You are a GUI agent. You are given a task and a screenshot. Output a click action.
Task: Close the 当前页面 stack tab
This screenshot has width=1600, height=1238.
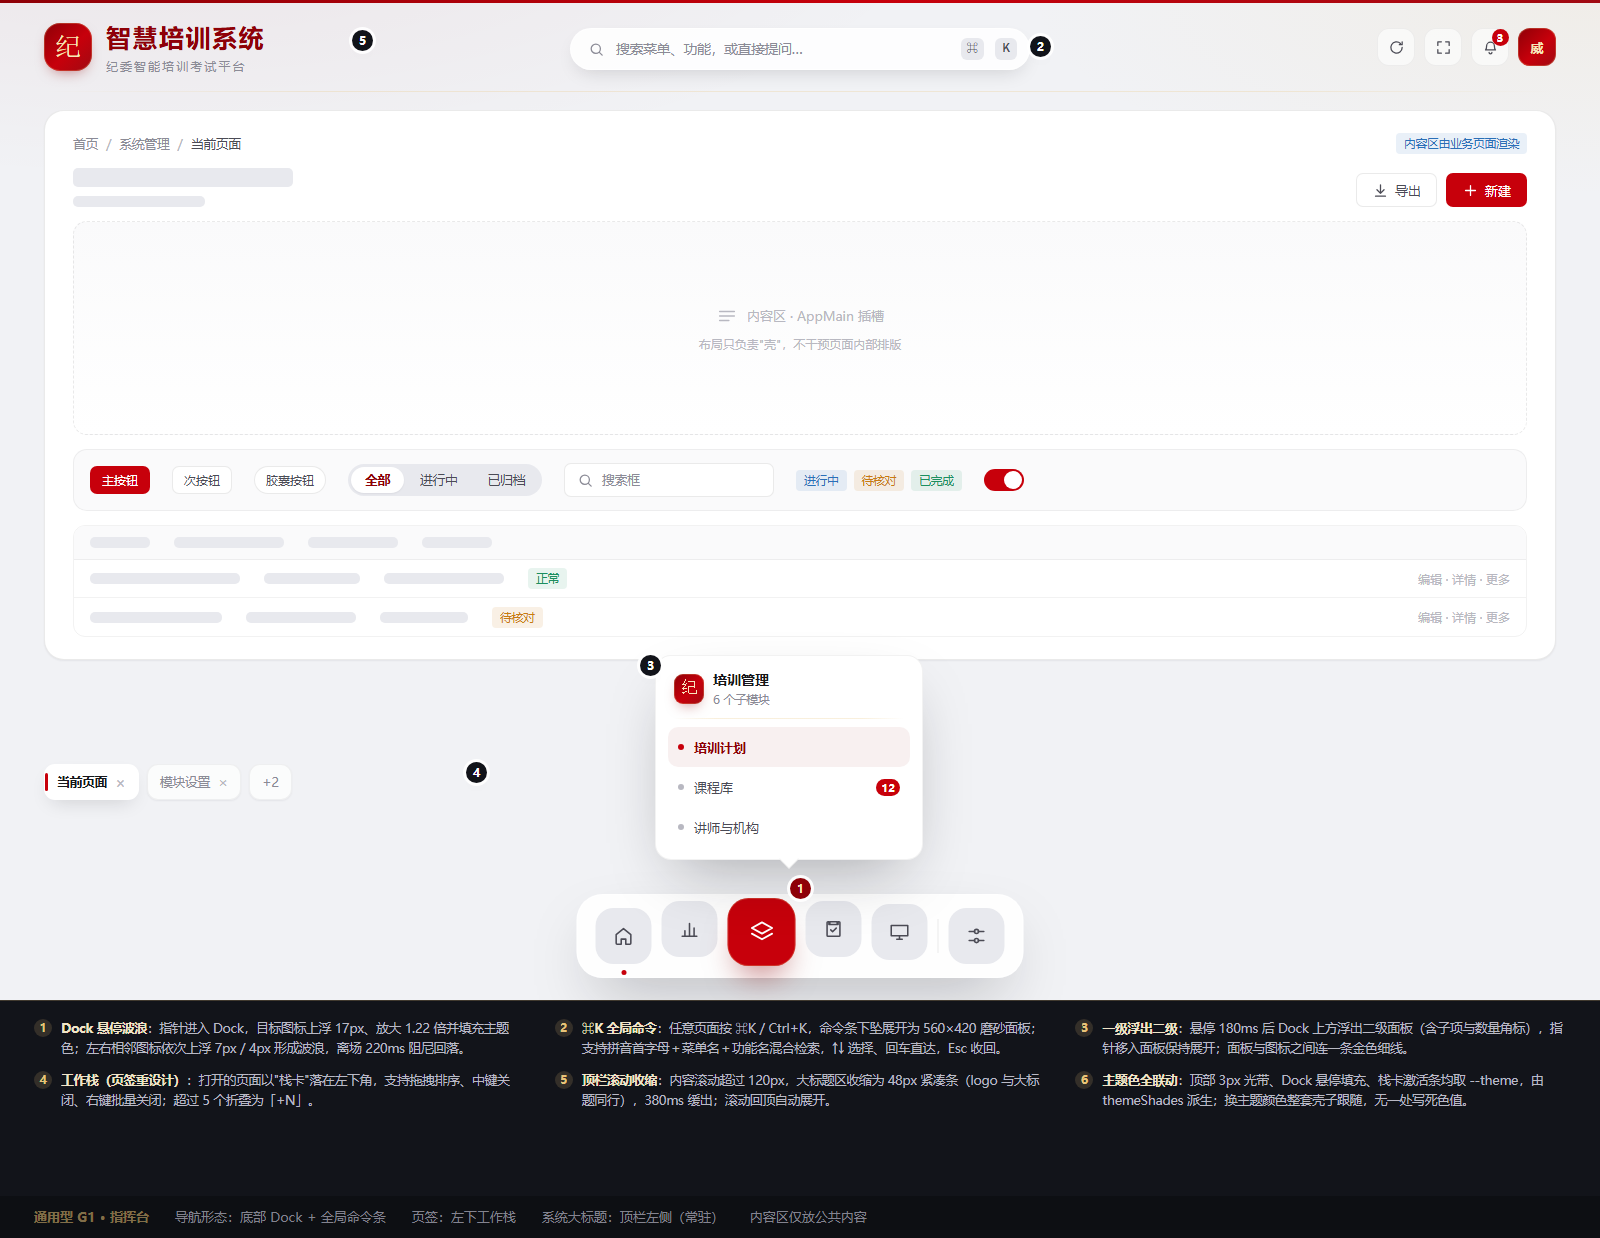[x=121, y=783]
